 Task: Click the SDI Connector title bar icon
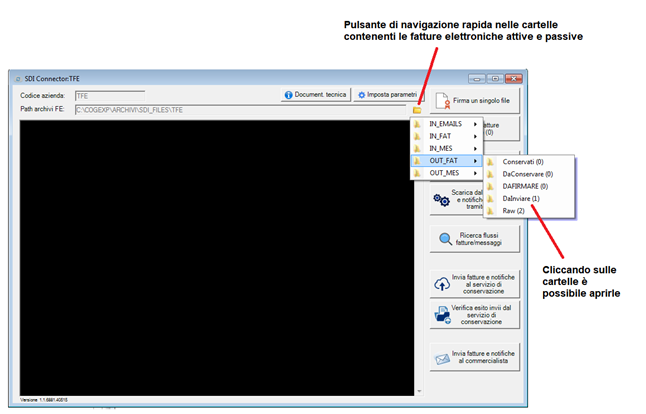[x=18, y=79]
